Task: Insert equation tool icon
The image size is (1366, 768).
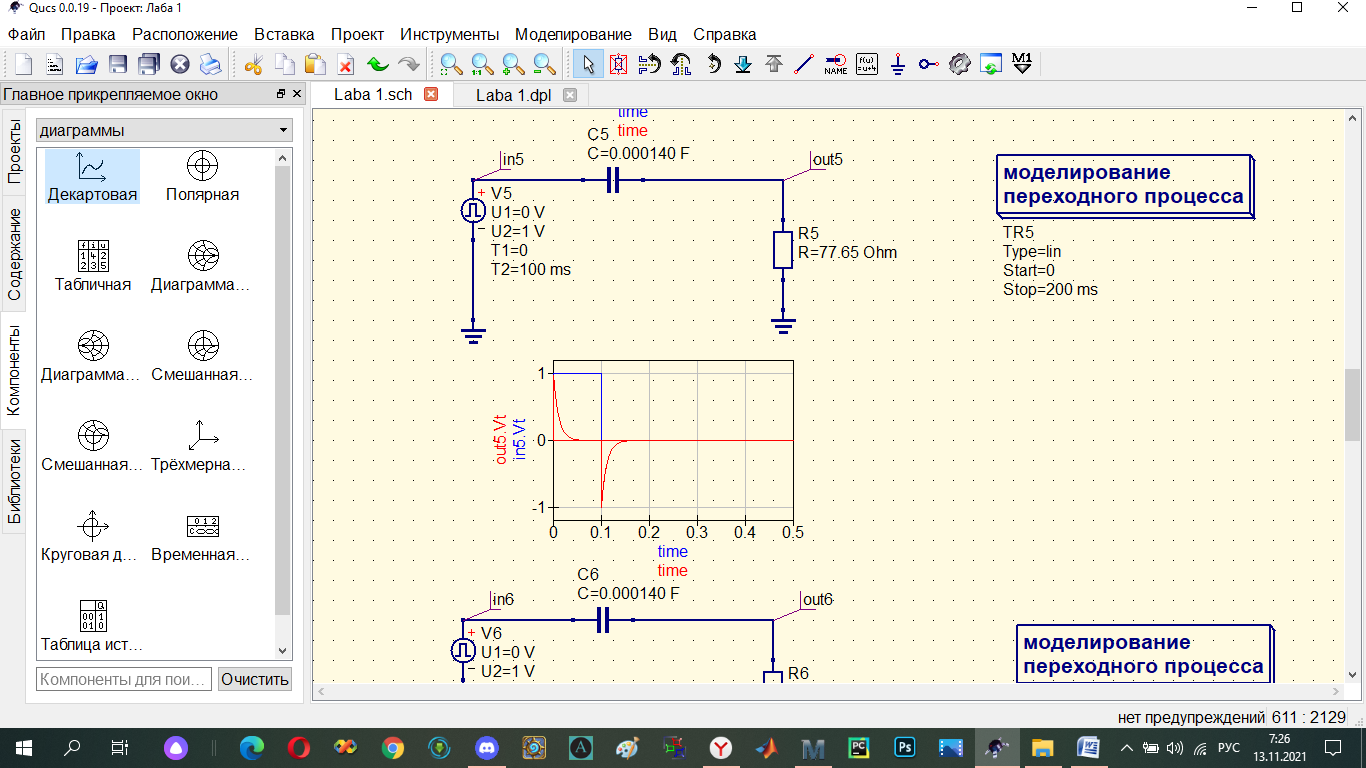Action: point(867,65)
